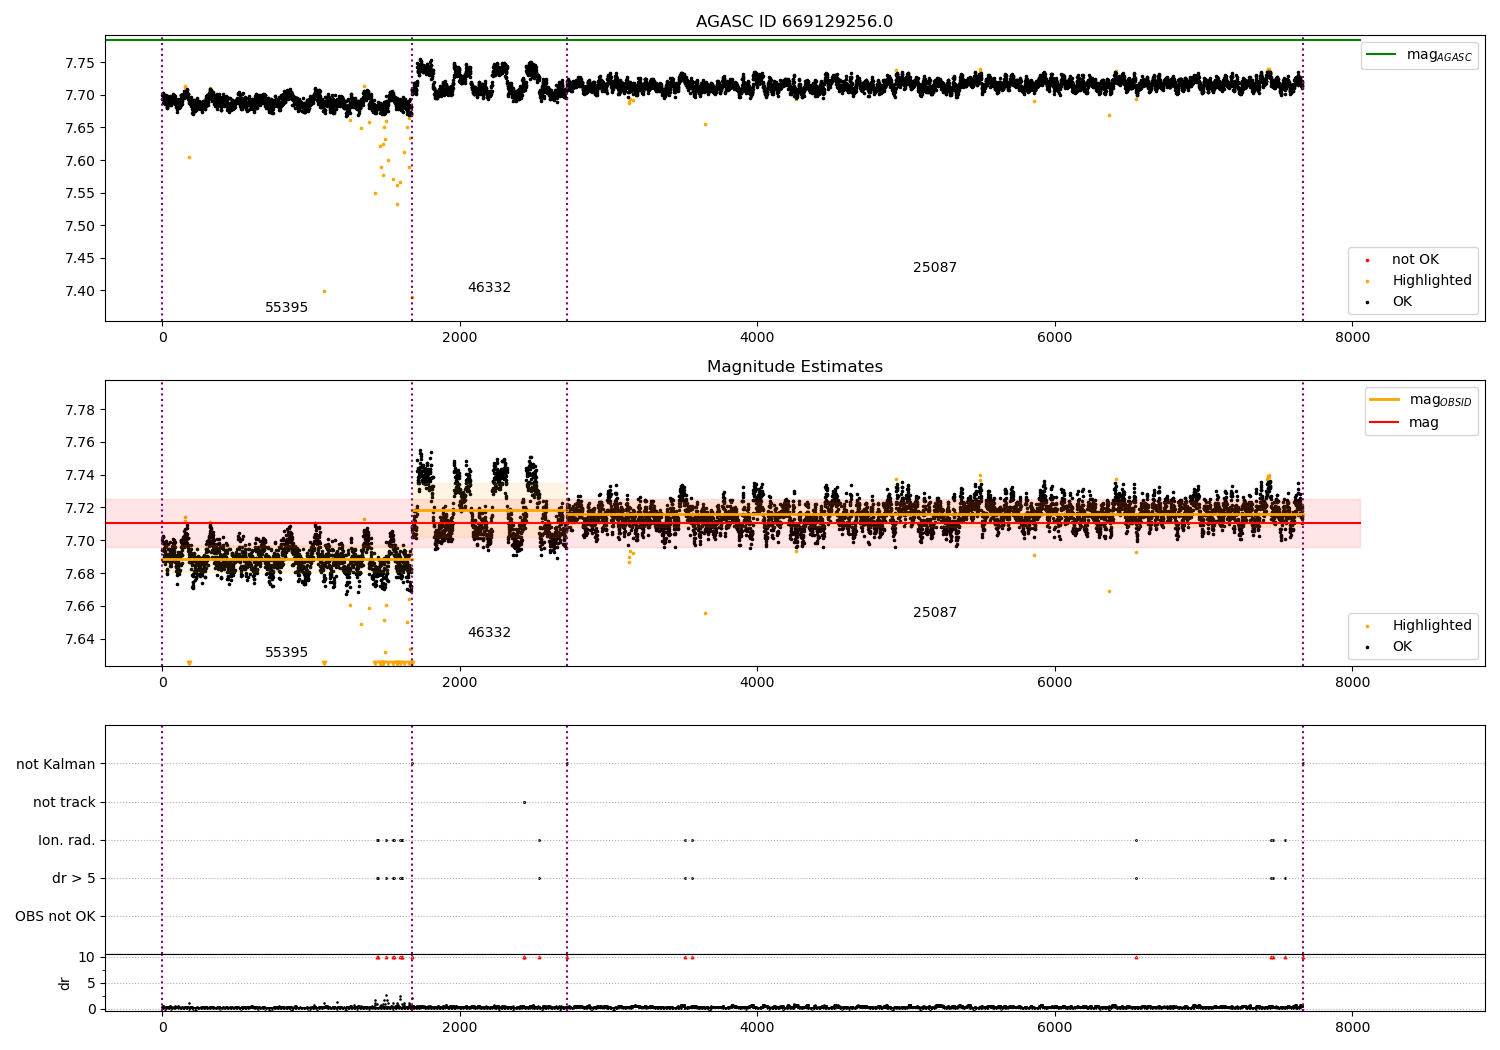Click the 8000 x-tick under top panel
This screenshot has height=1050, width=1500.
coord(1352,338)
